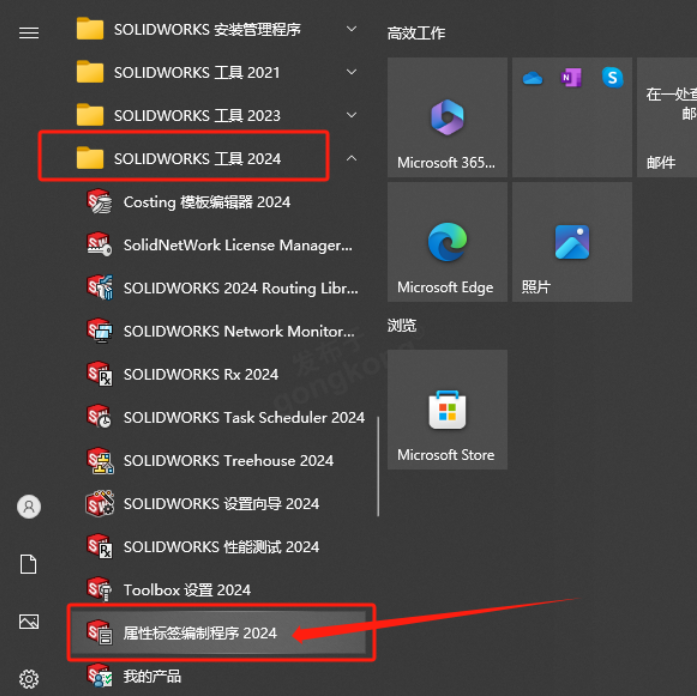Click the Costing 模板编辑器 2024 icon
Image resolution: width=697 pixels, height=696 pixels.
click(x=99, y=201)
